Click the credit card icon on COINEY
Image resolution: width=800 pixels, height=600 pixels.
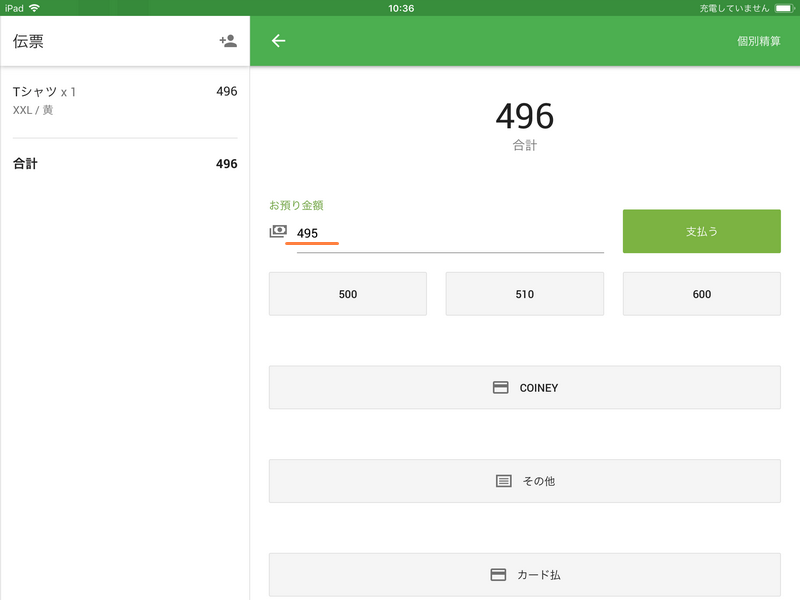pyautogui.click(x=501, y=387)
